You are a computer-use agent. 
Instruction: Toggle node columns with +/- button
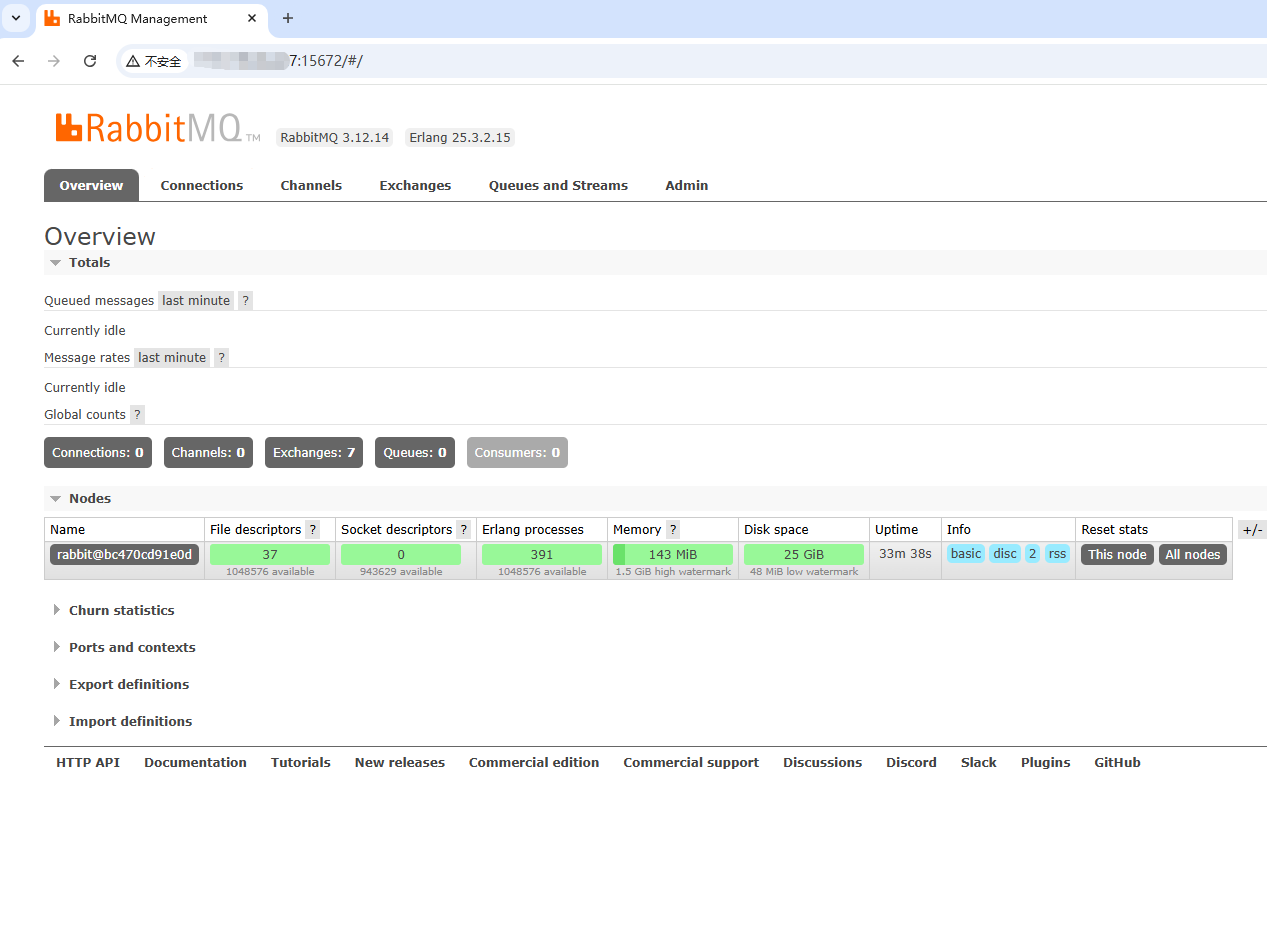(x=1252, y=530)
